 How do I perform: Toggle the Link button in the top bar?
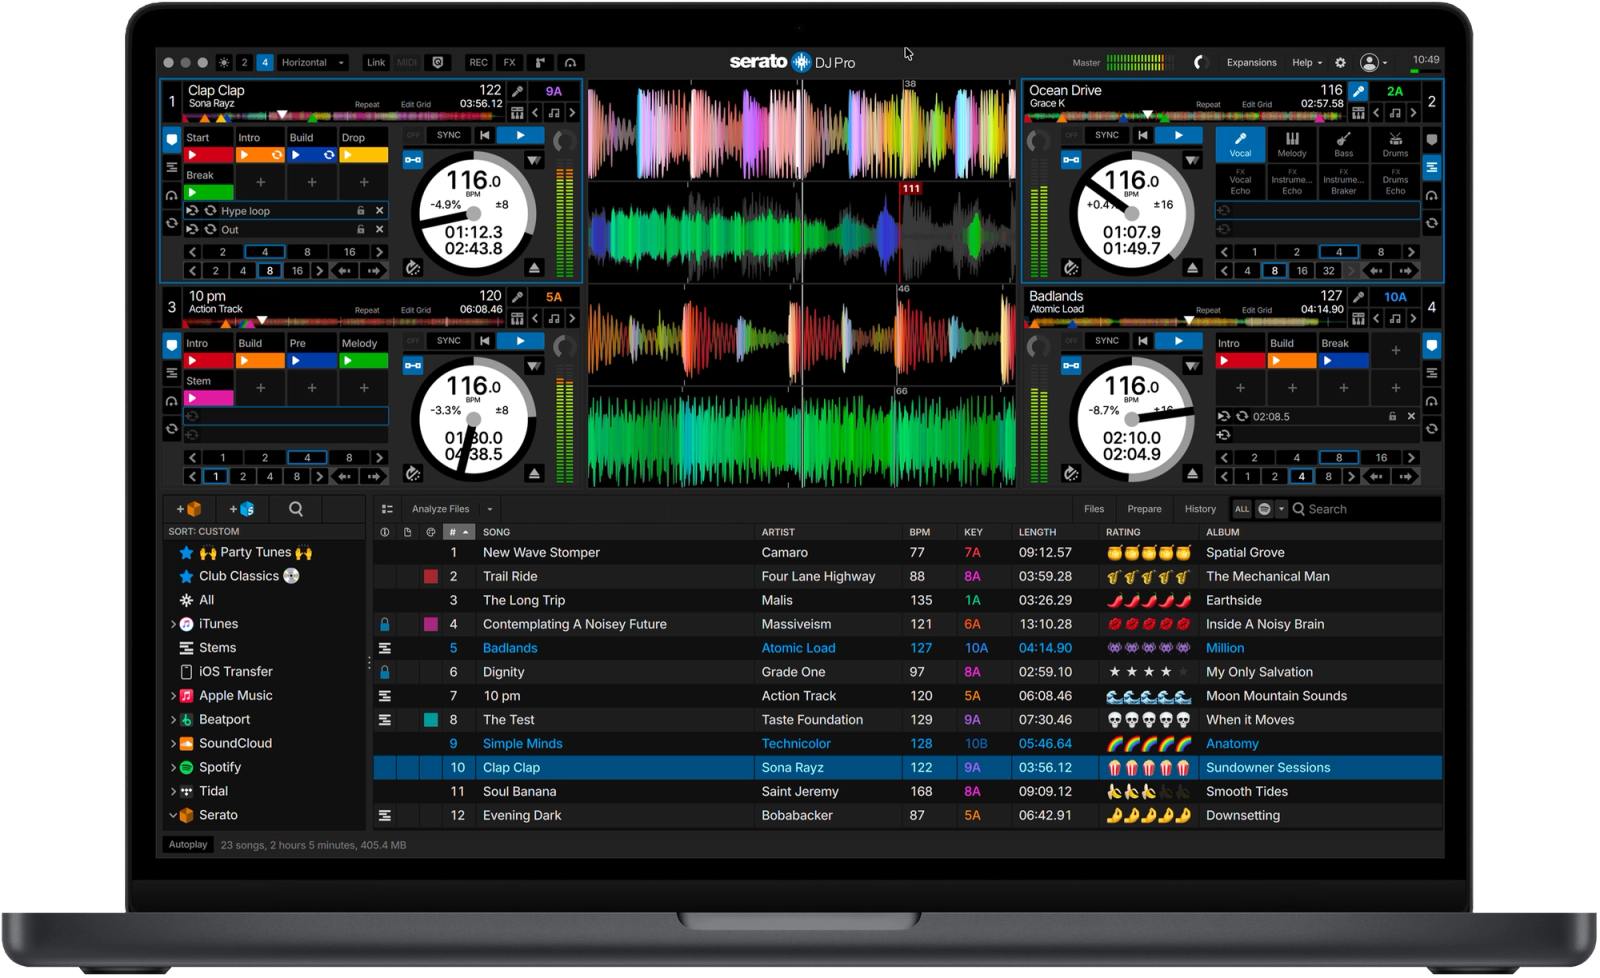pyautogui.click(x=376, y=63)
